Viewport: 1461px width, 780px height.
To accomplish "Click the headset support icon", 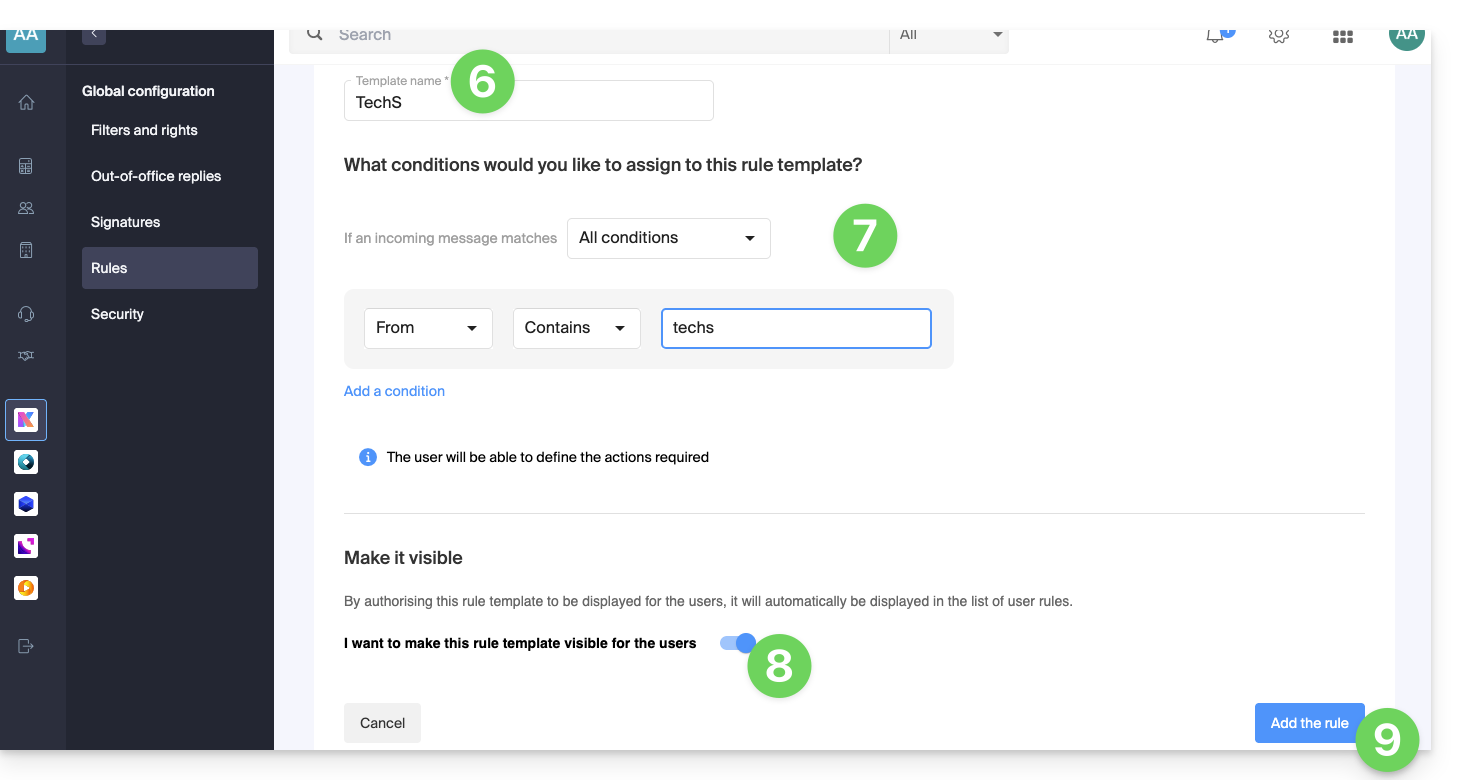I will [x=26, y=314].
